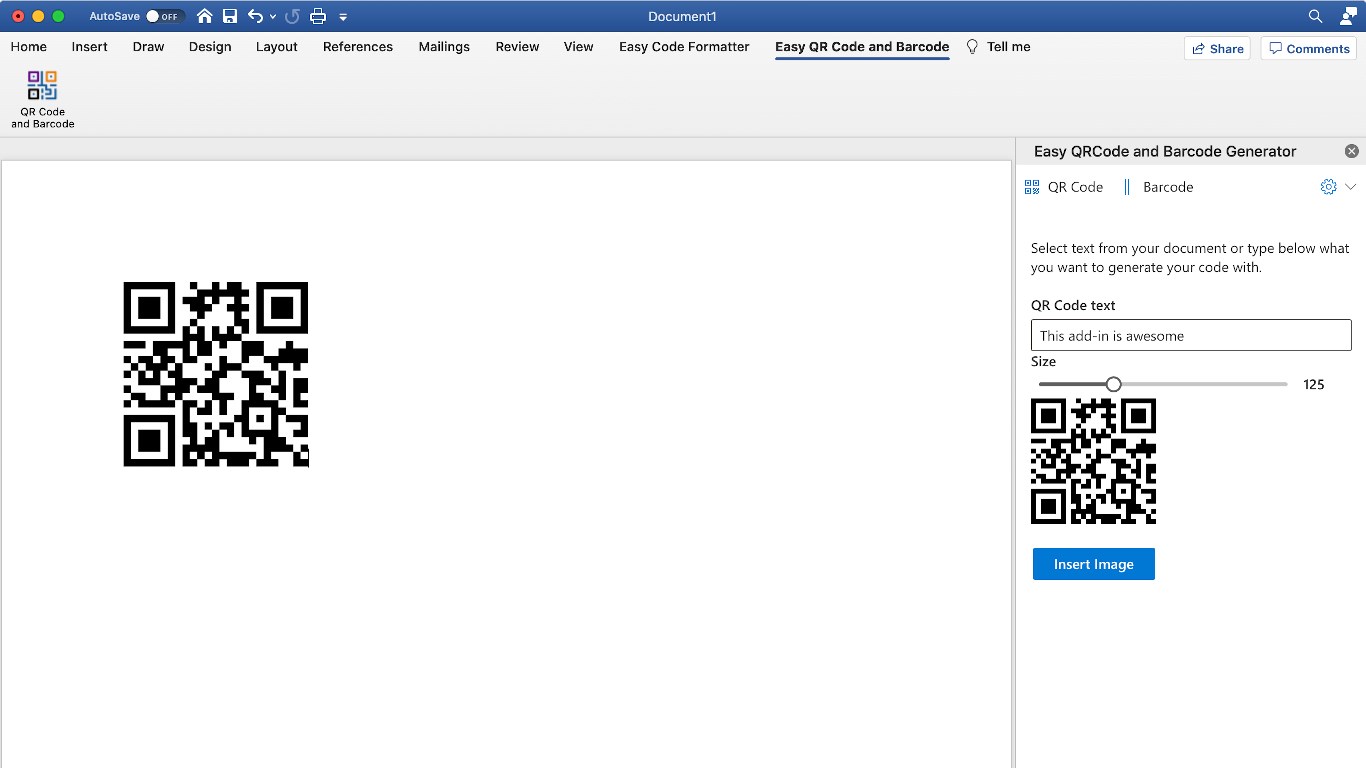1366x768 pixels.
Task: Click the Share button
Action: [x=1217, y=48]
